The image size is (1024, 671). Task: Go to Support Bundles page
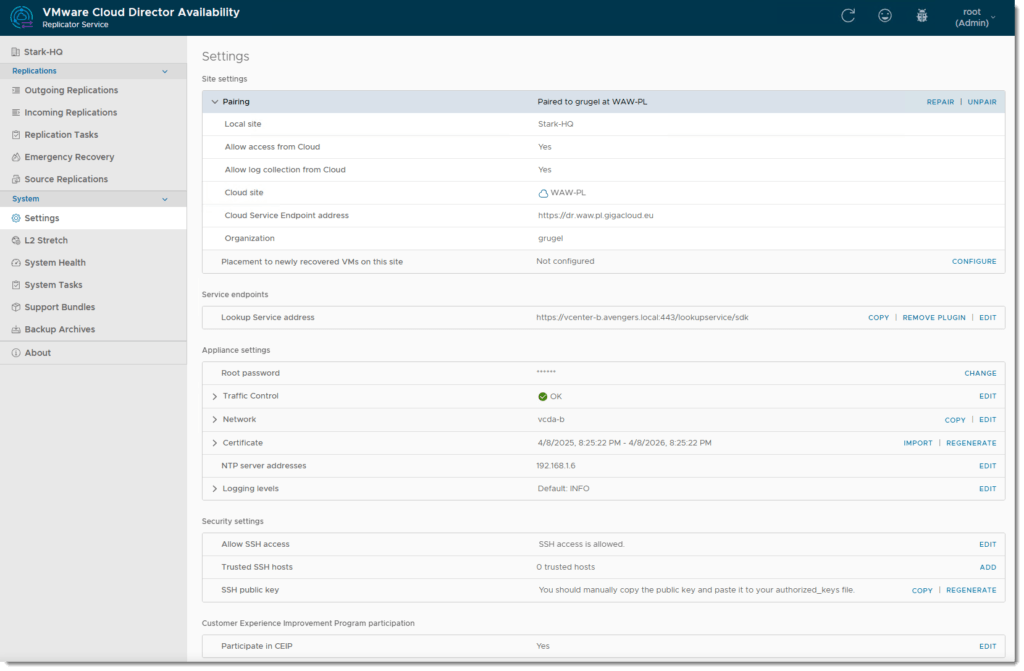click(60, 307)
